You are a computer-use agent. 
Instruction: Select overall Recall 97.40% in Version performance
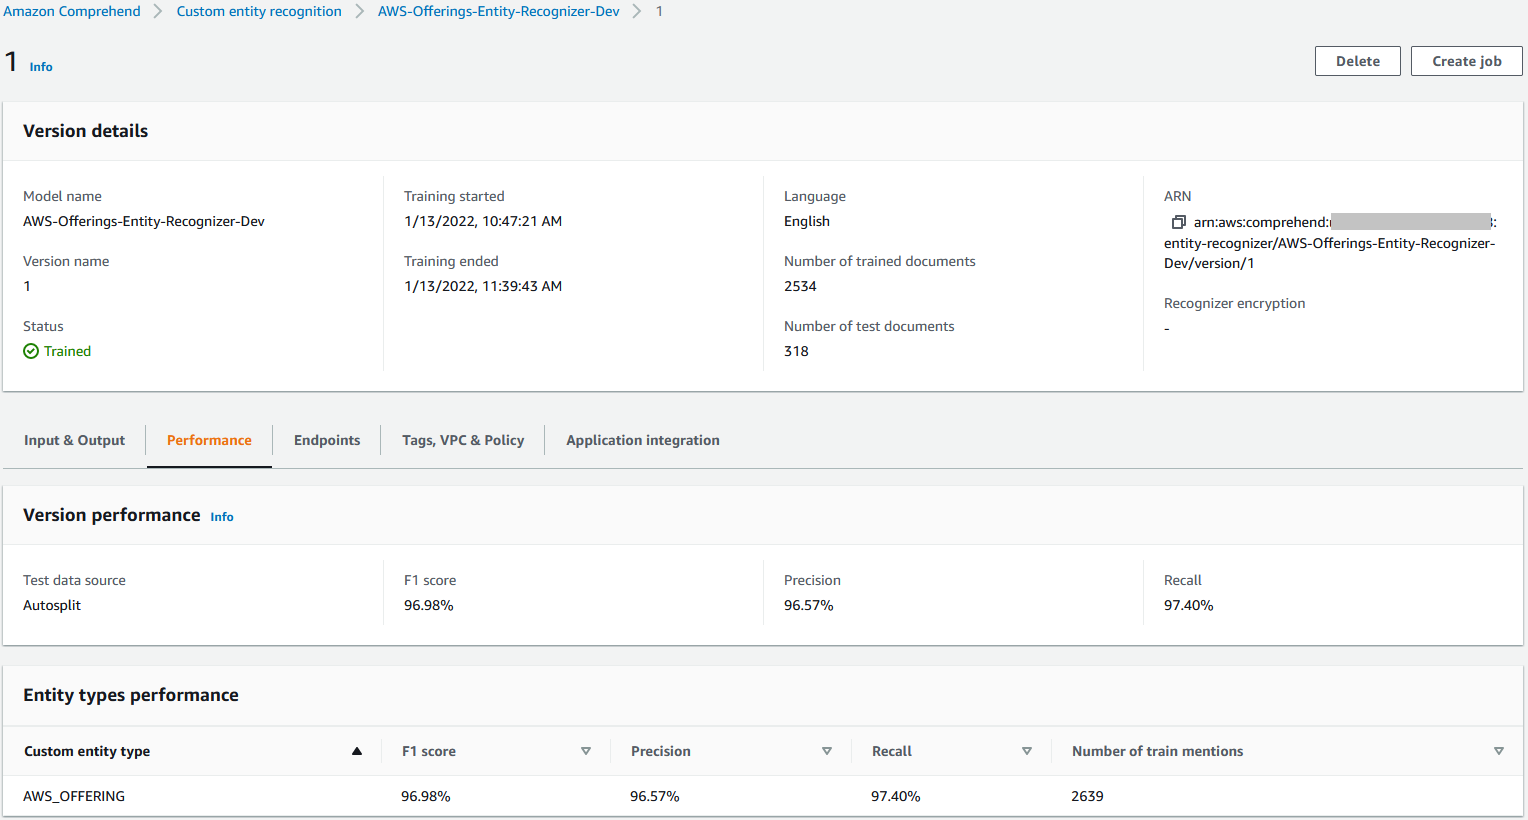tap(1189, 605)
